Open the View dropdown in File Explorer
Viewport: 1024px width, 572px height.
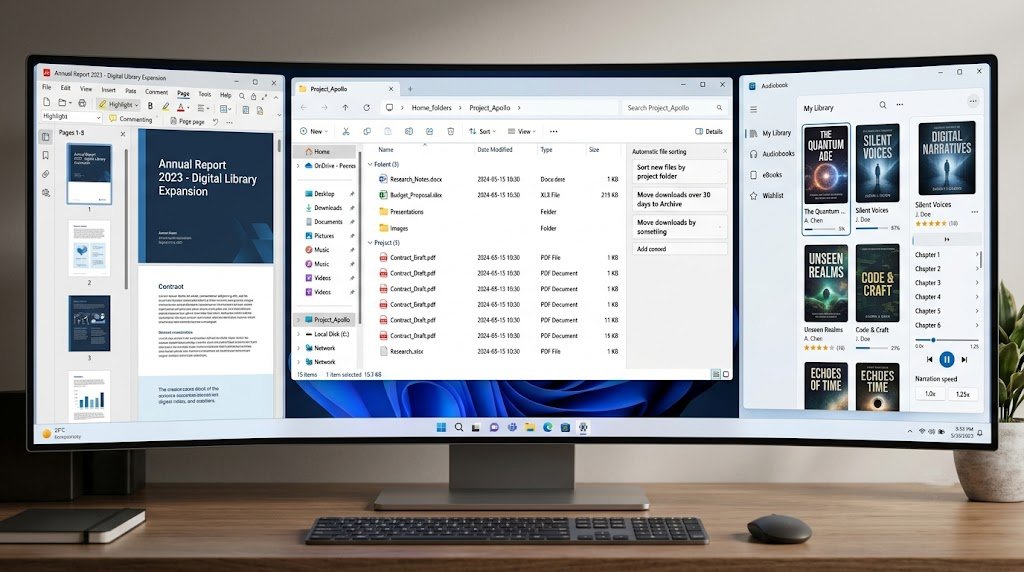click(x=522, y=131)
